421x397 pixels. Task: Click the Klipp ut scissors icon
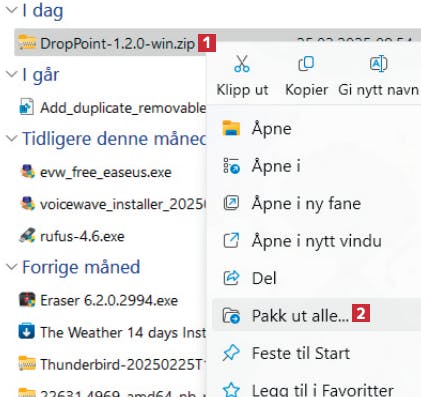click(242, 64)
